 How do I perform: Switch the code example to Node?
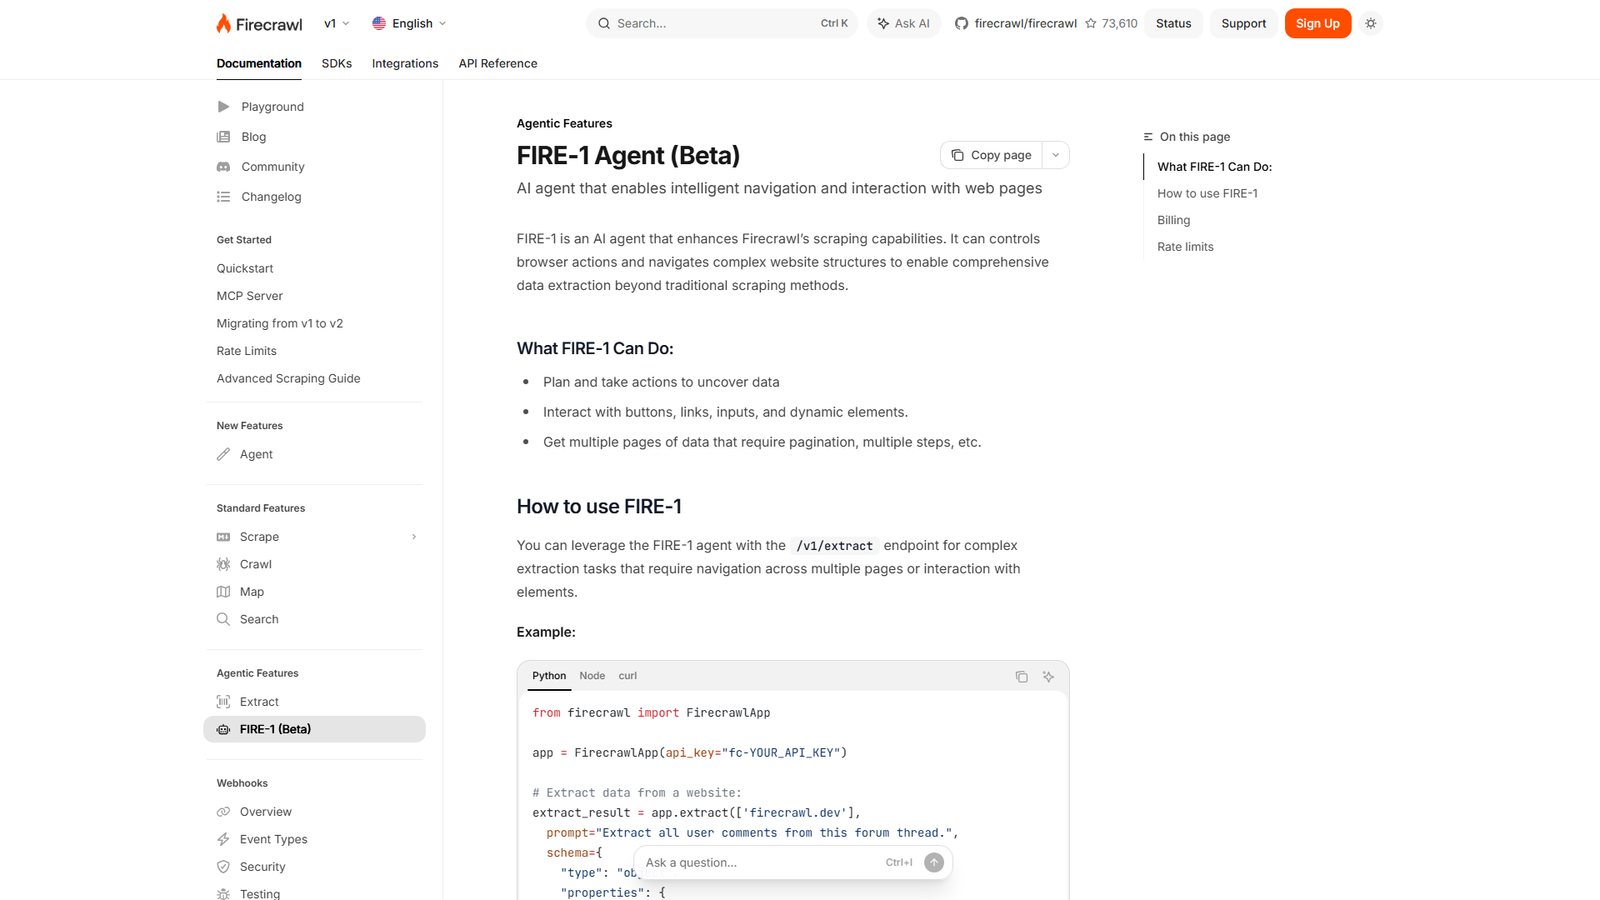coord(592,675)
